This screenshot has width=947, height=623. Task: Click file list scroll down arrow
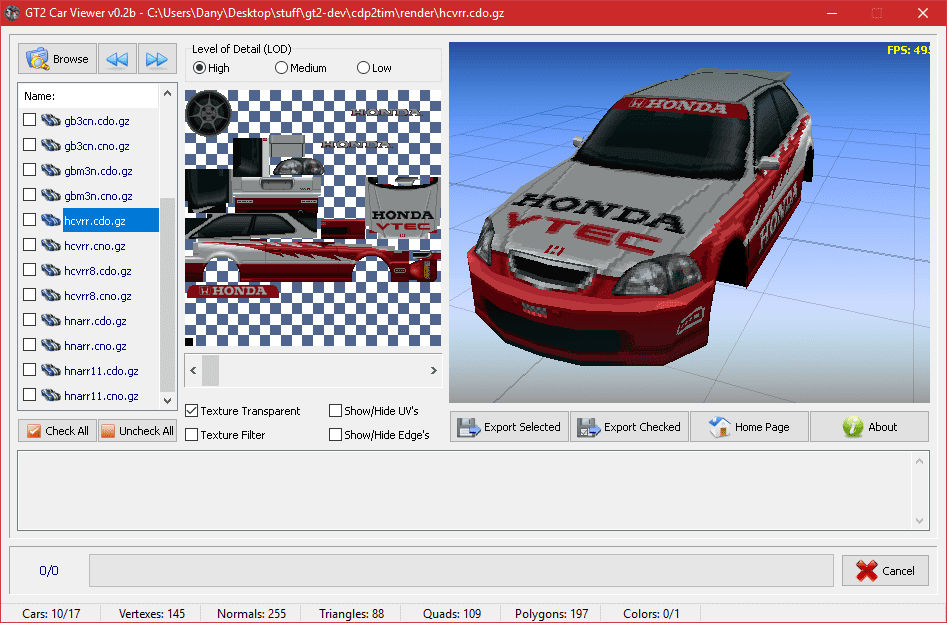click(x=167, y=400)
